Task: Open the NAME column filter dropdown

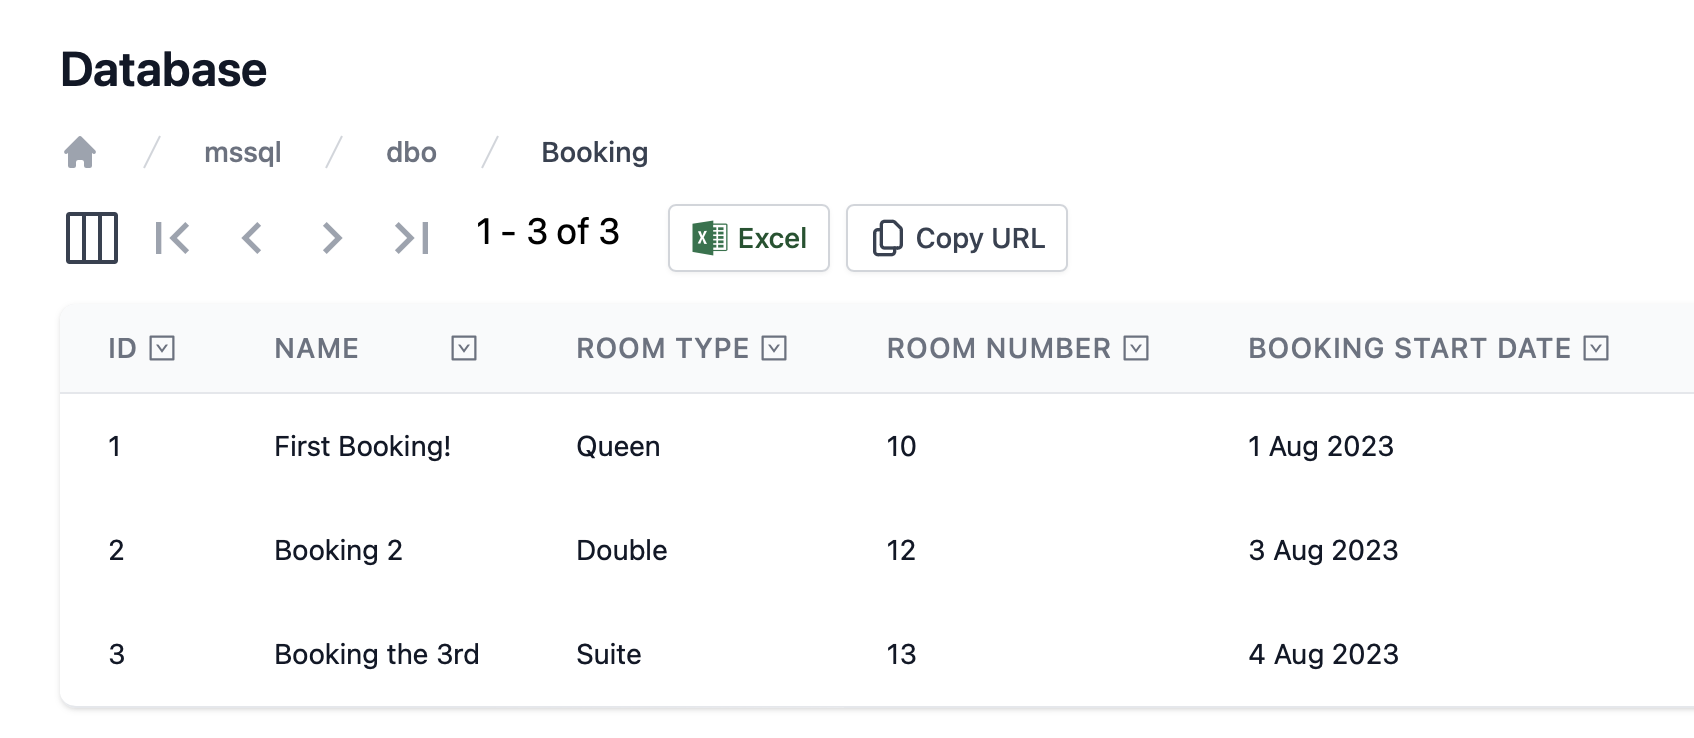Action: coord(464,348)
